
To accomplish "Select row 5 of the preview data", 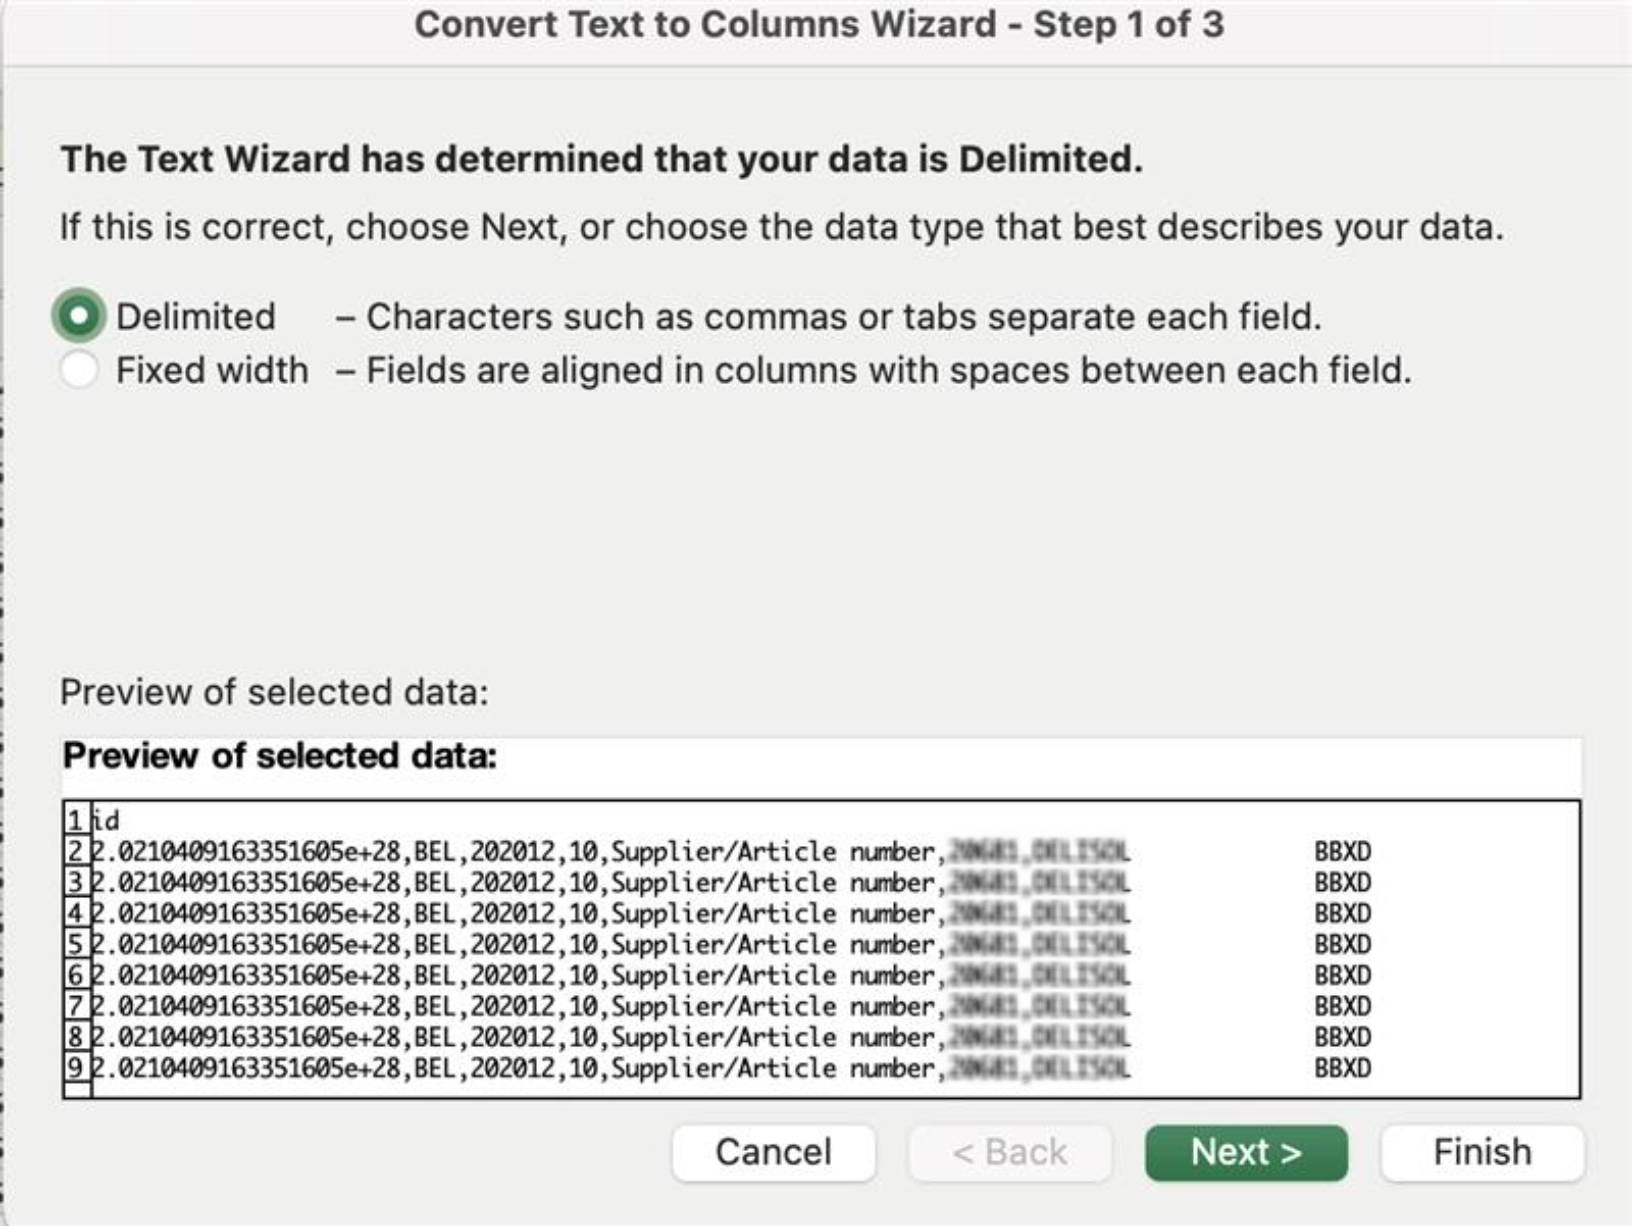I will 400,946.
